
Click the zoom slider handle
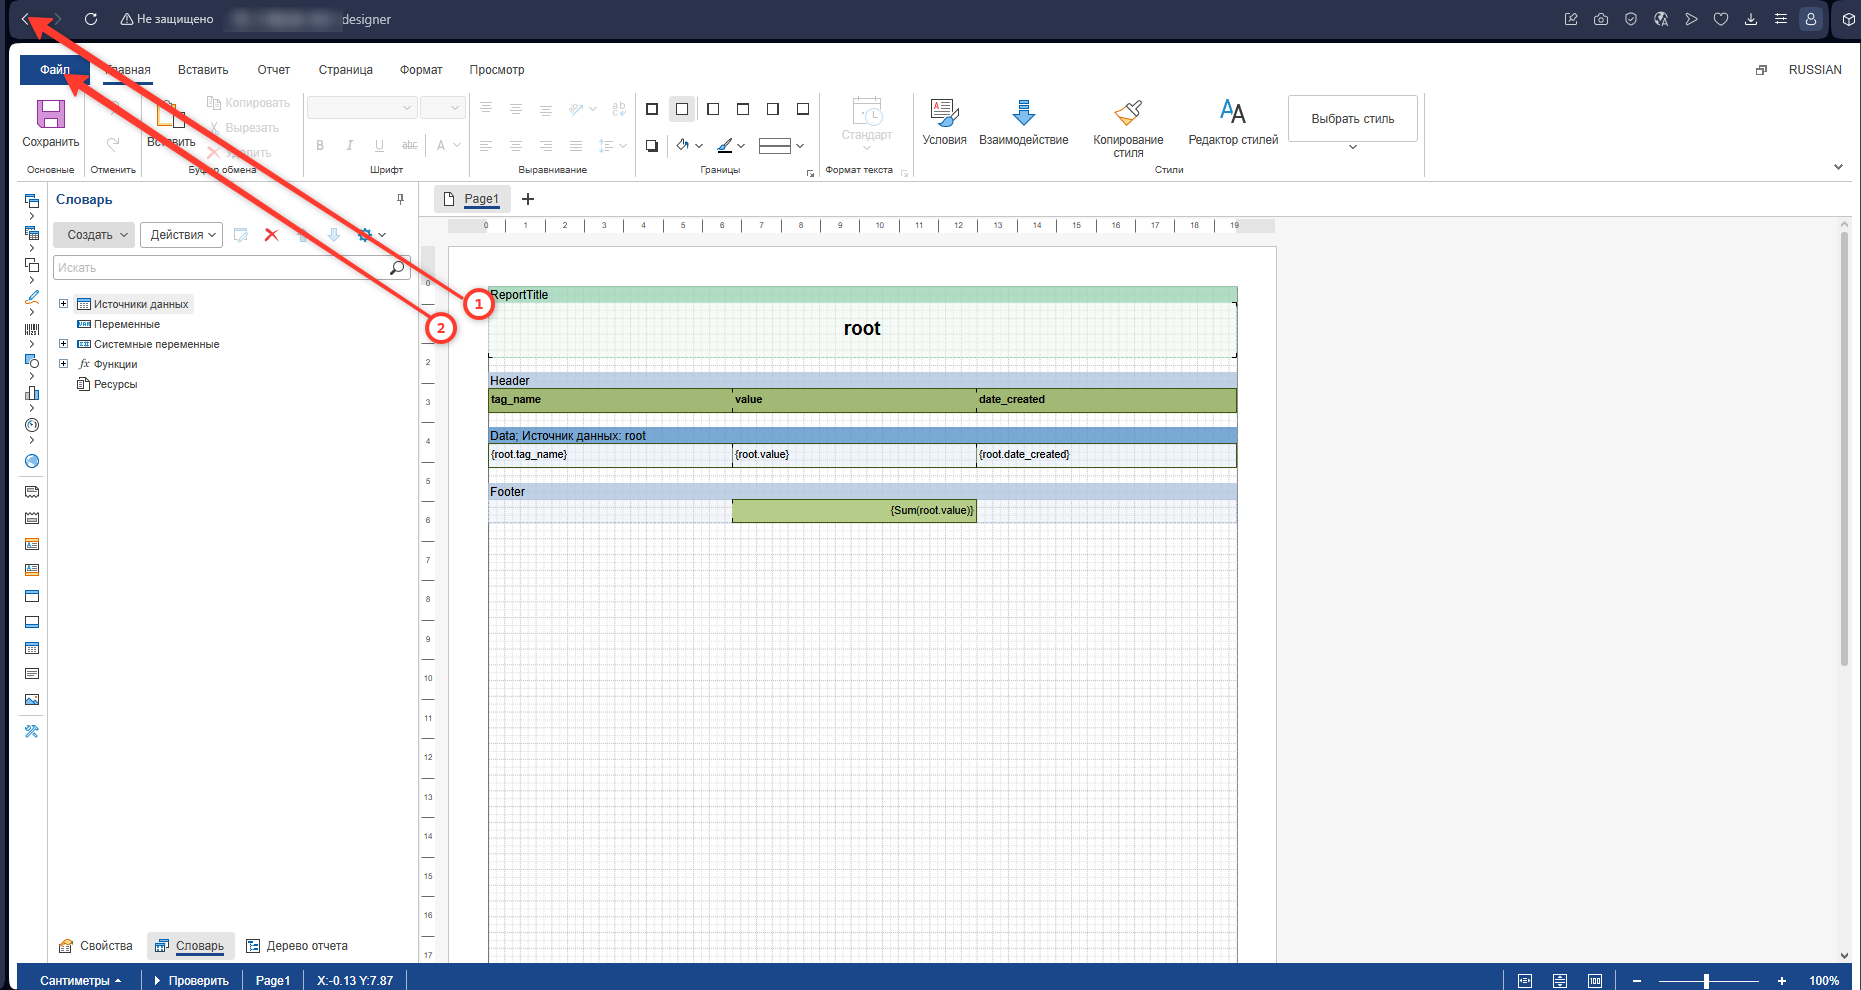point(1706,981)
